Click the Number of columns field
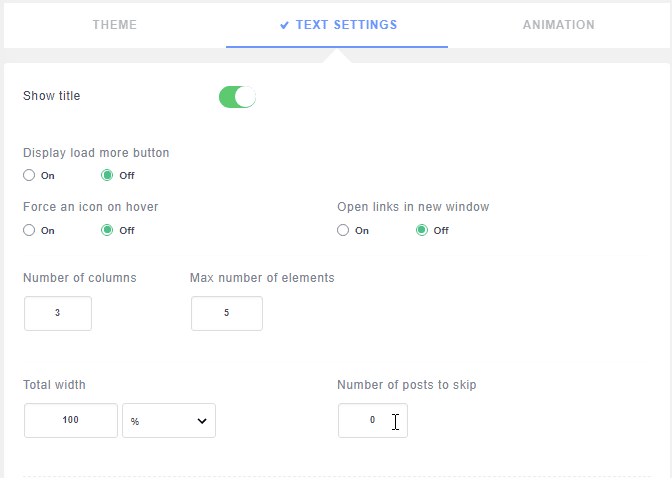This screenshot has height=478, width=672. click(58, 313)
